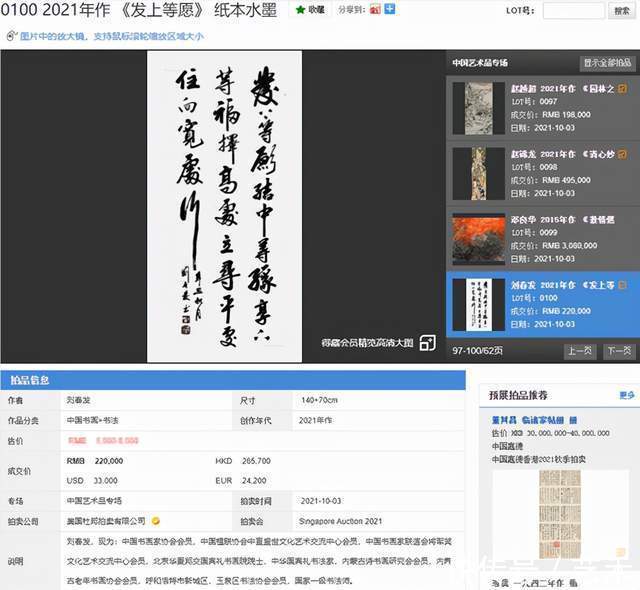
Task: Select the auction date 2021-10-03 cell
Action: [321, 501]
